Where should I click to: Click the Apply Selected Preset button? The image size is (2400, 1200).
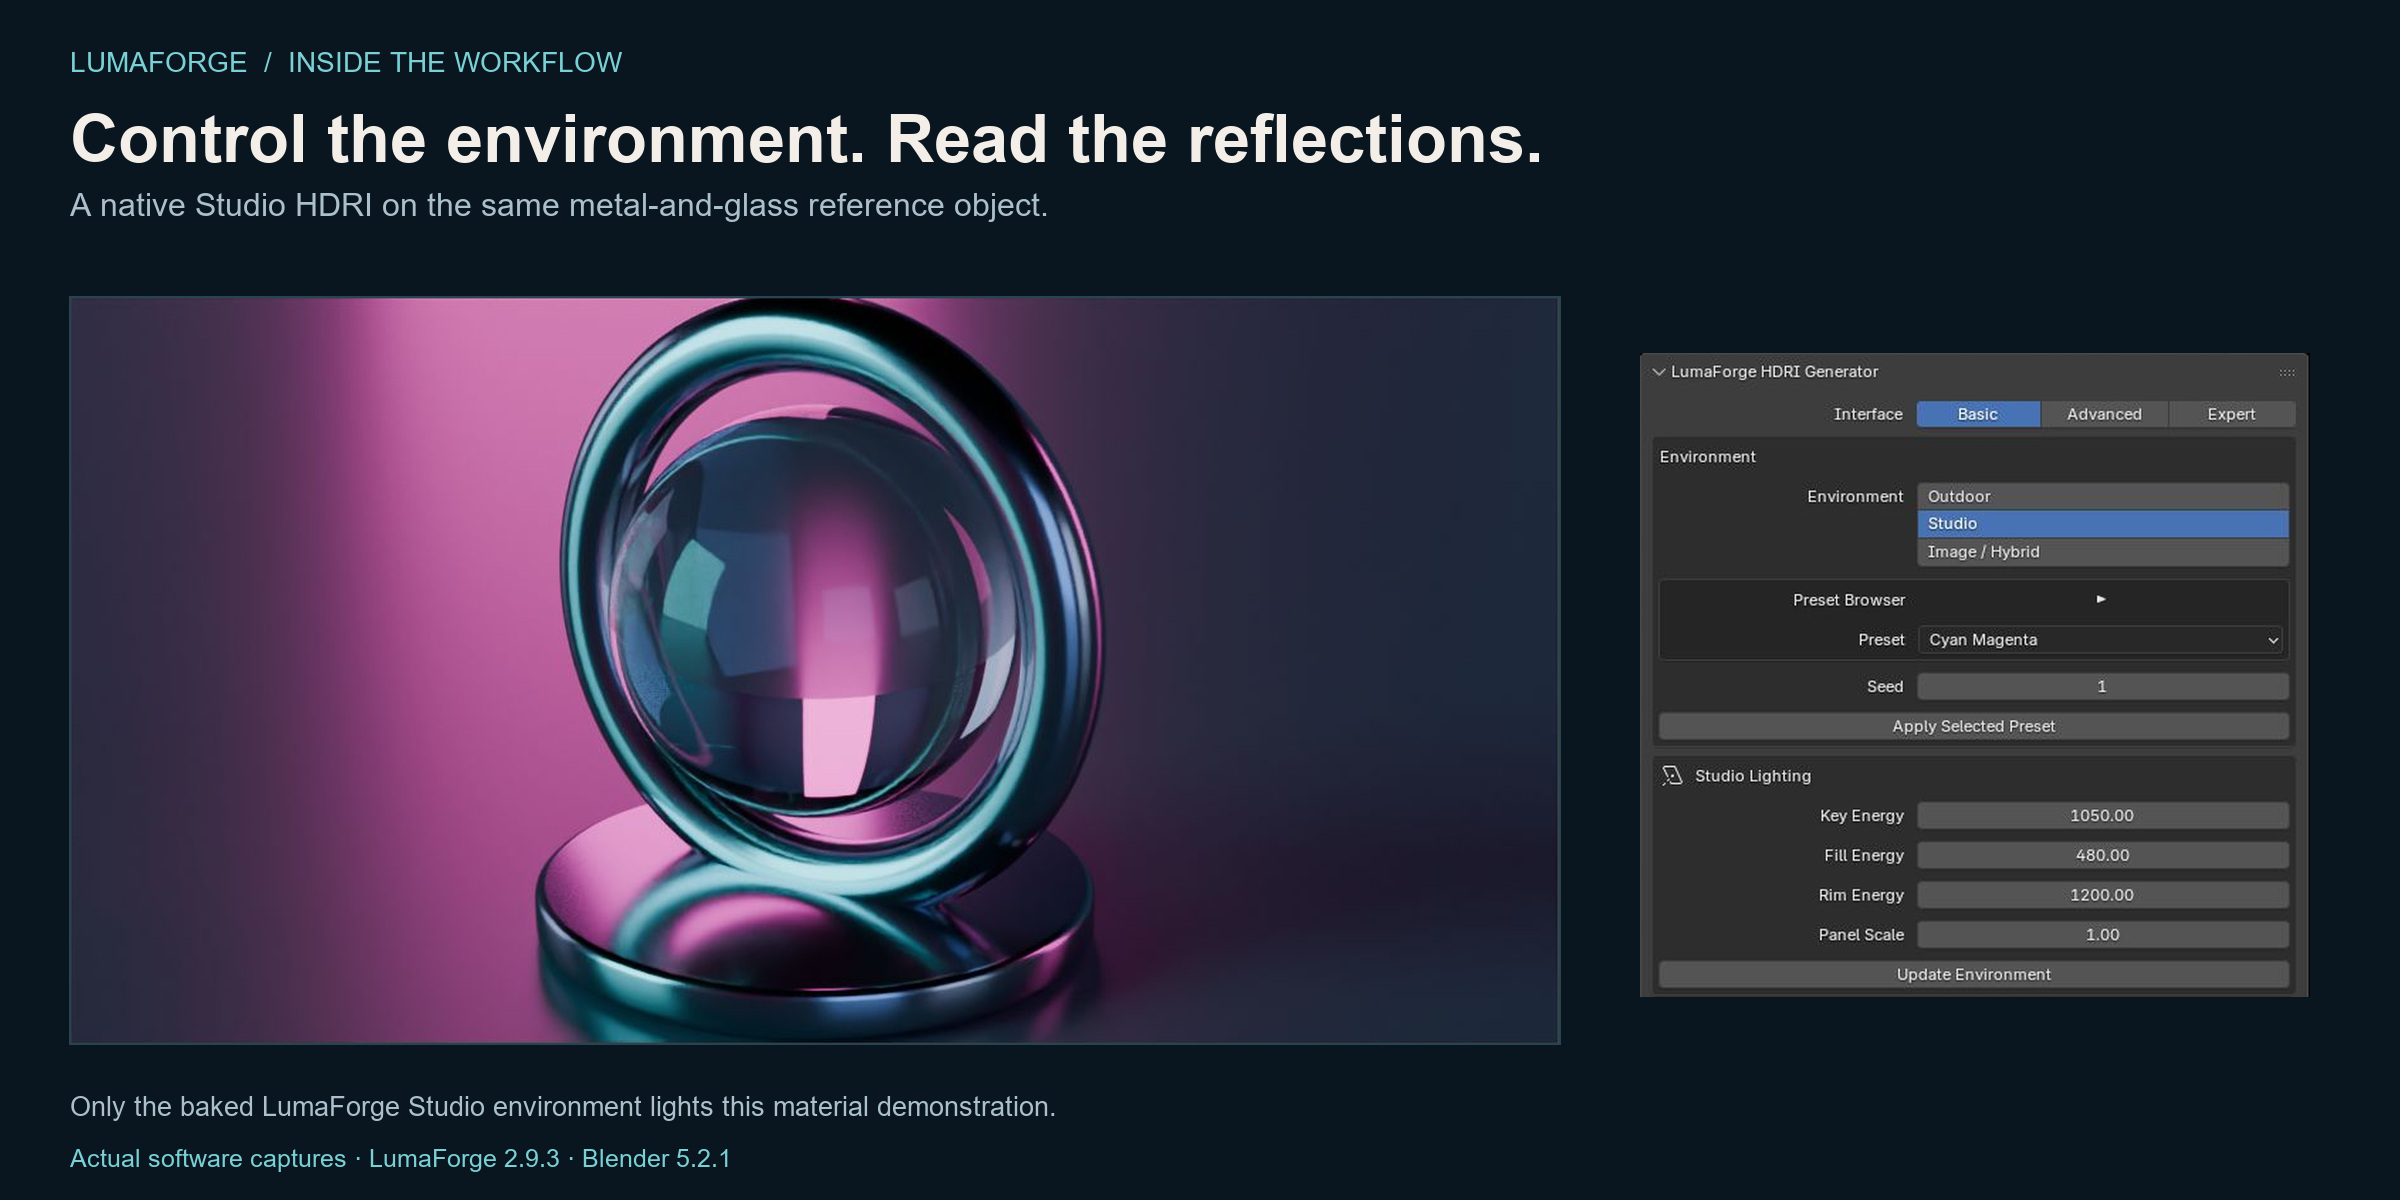point(1974,727)
